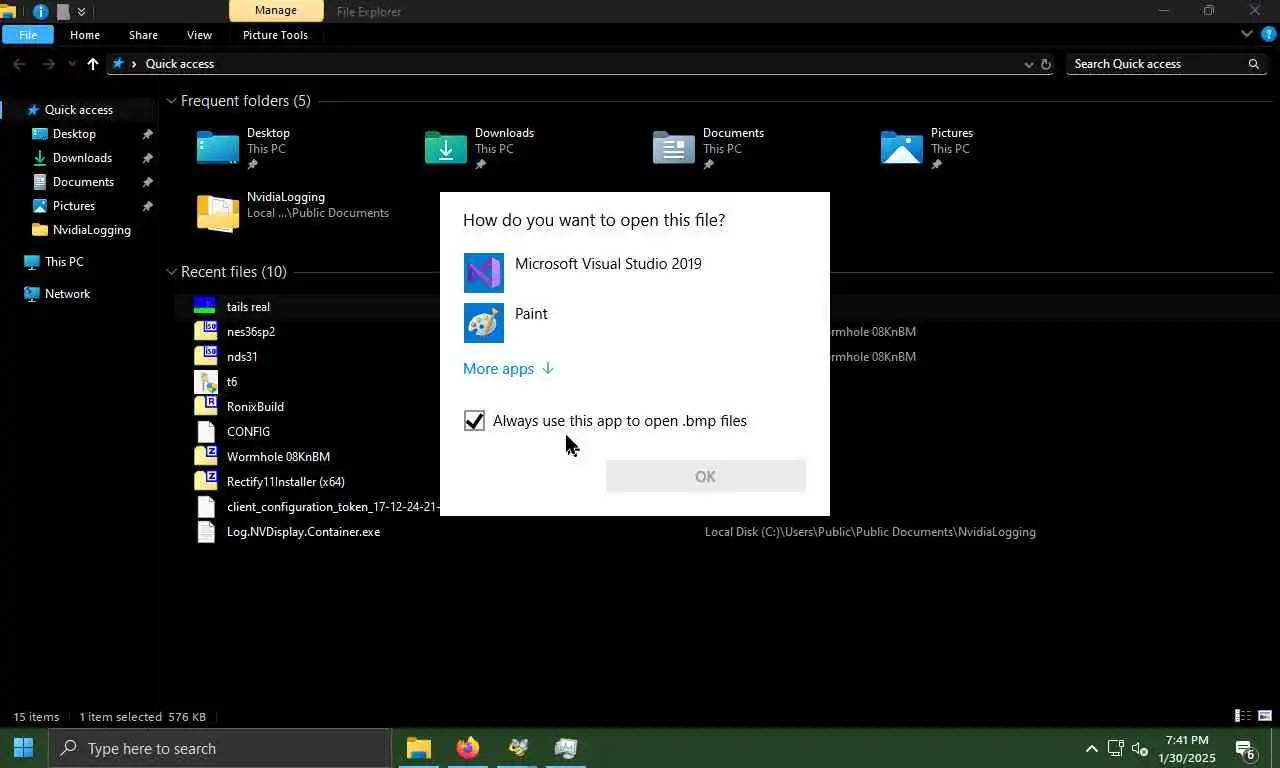
Task: Open the Picture Tools tab
Action: (275, 35)
